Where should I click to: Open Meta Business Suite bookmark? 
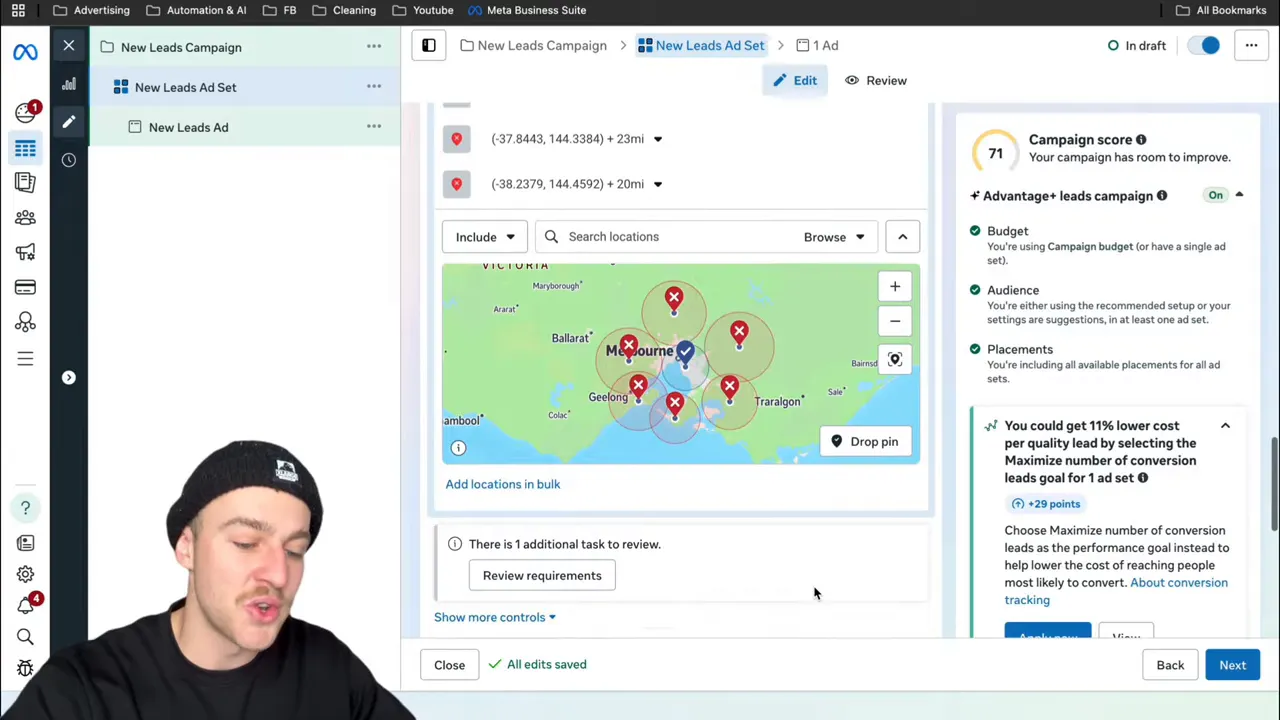(527, 10)
